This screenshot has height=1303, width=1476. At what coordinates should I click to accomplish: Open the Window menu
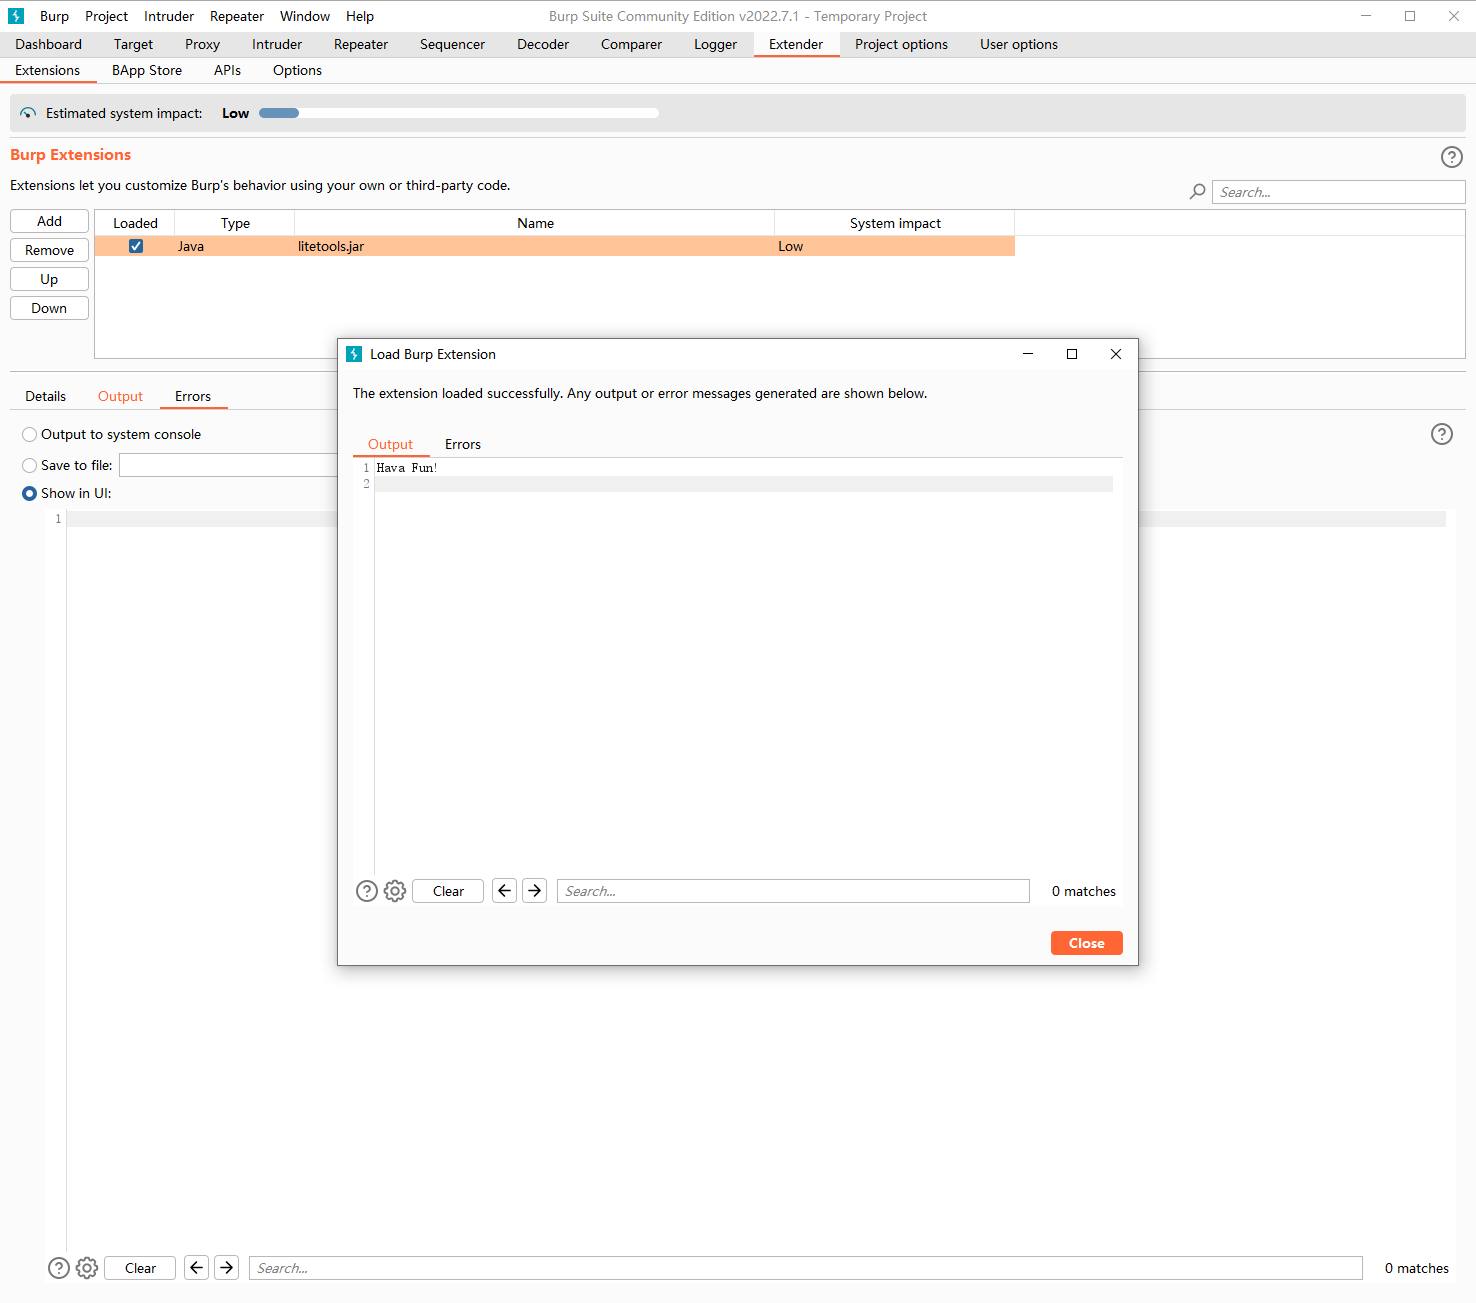pyautogui.click(x=305, y=16)
